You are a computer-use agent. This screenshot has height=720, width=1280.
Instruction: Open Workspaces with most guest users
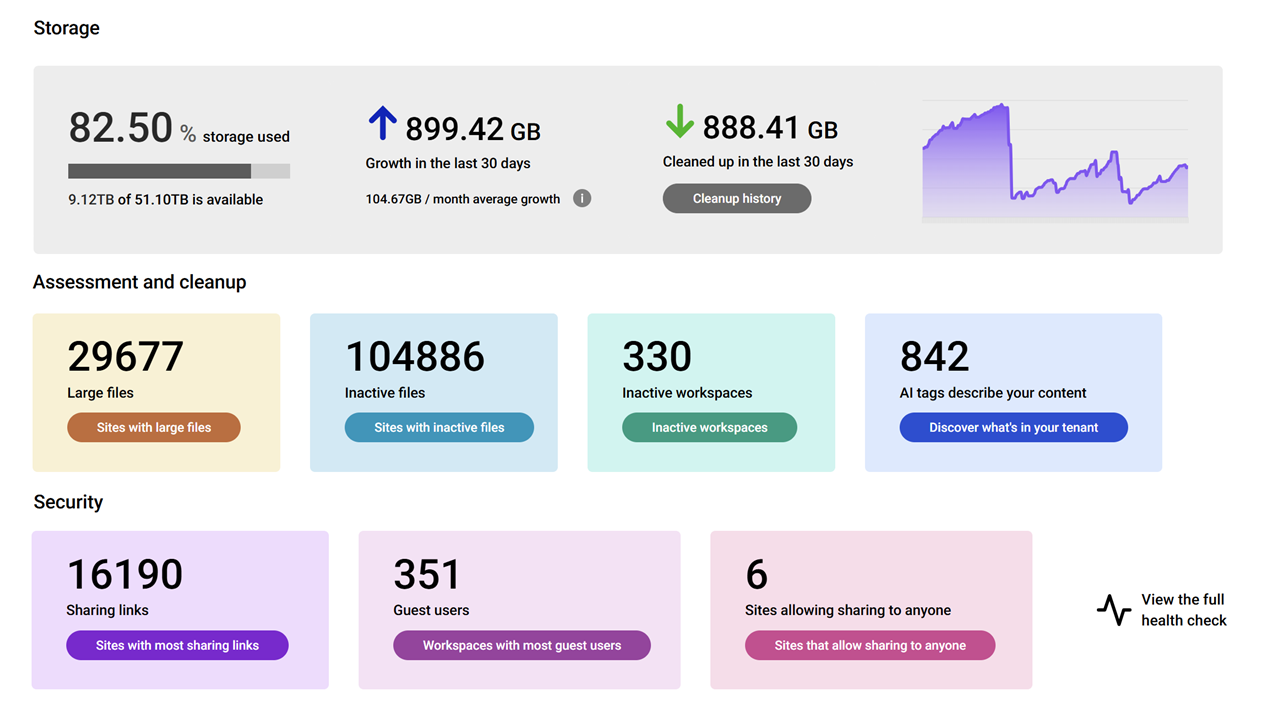click(522, 645)
